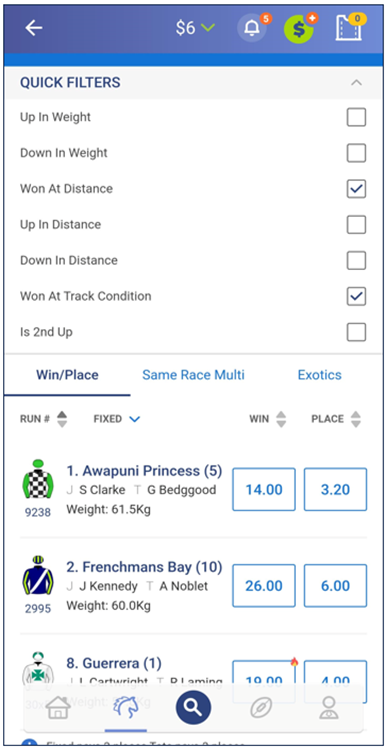This screenshot has width=386, height=747.
Task: Uncheck Won At Distance filter
Action: tap(356, 189)
